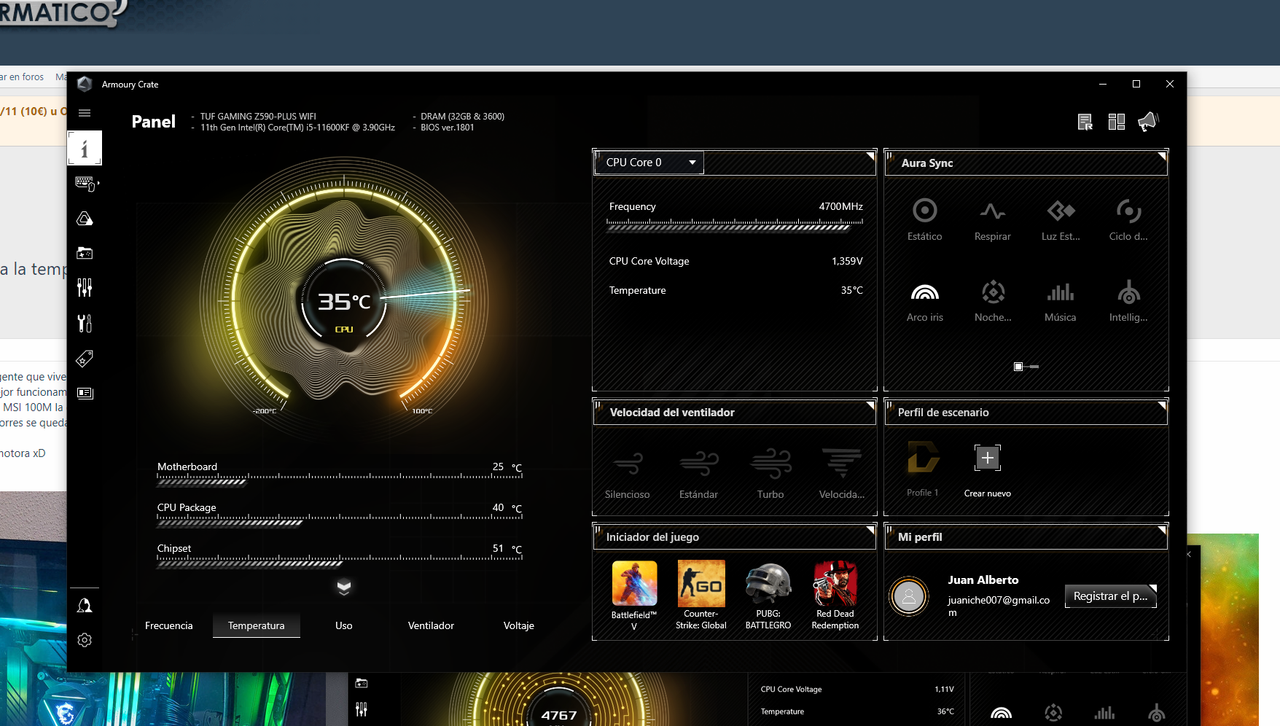Choose the Turbo fan mode
This screenshot has height=726, width=1280.
coord(770,474)
